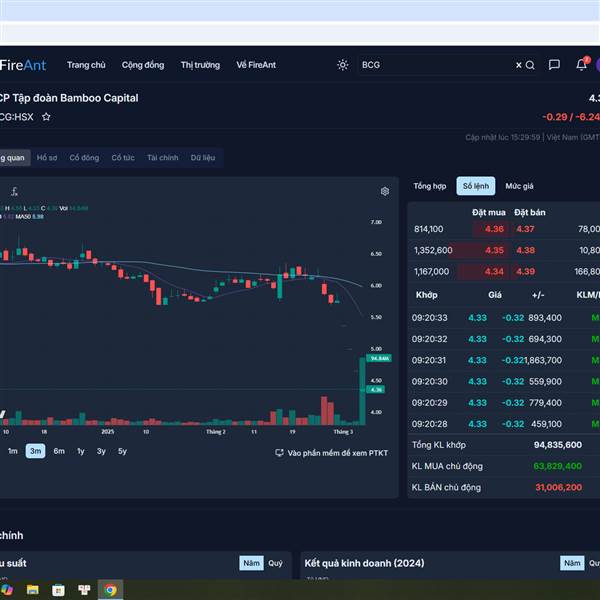Select Quý next to suất panel Năm

tap(275, 563)
